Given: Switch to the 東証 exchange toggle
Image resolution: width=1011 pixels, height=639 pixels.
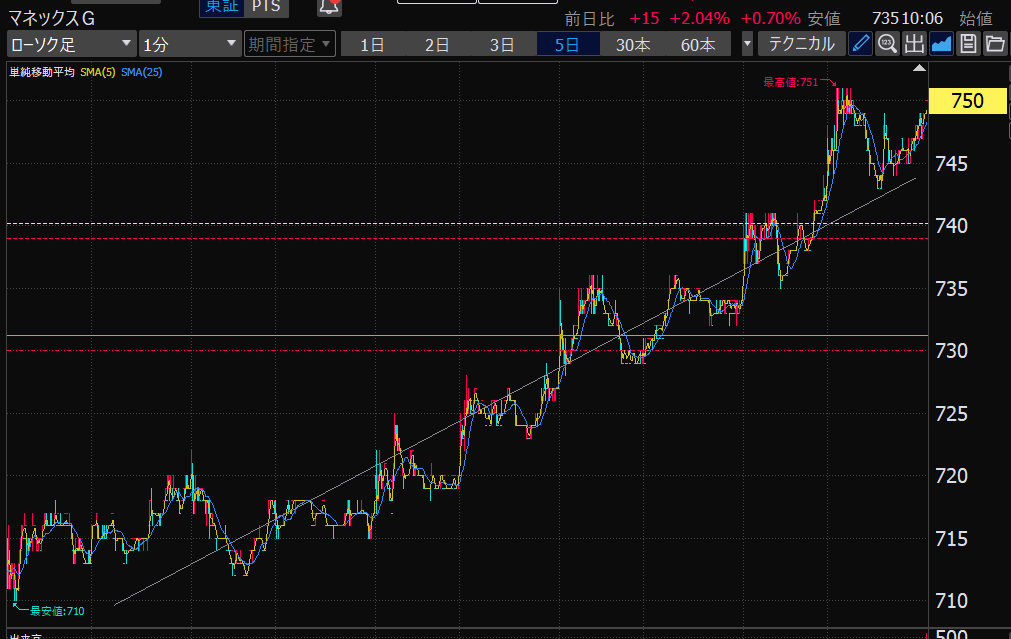Looking at the screenshot, I should coord(222,7).
